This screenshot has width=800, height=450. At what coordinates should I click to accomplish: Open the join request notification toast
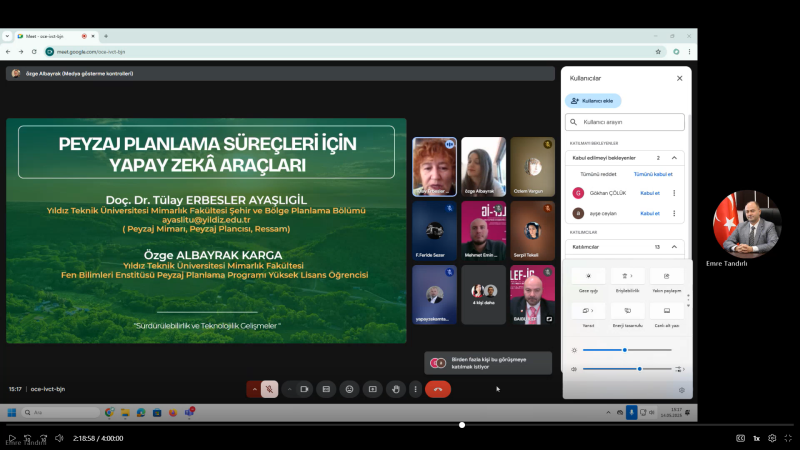coord(488,363)
